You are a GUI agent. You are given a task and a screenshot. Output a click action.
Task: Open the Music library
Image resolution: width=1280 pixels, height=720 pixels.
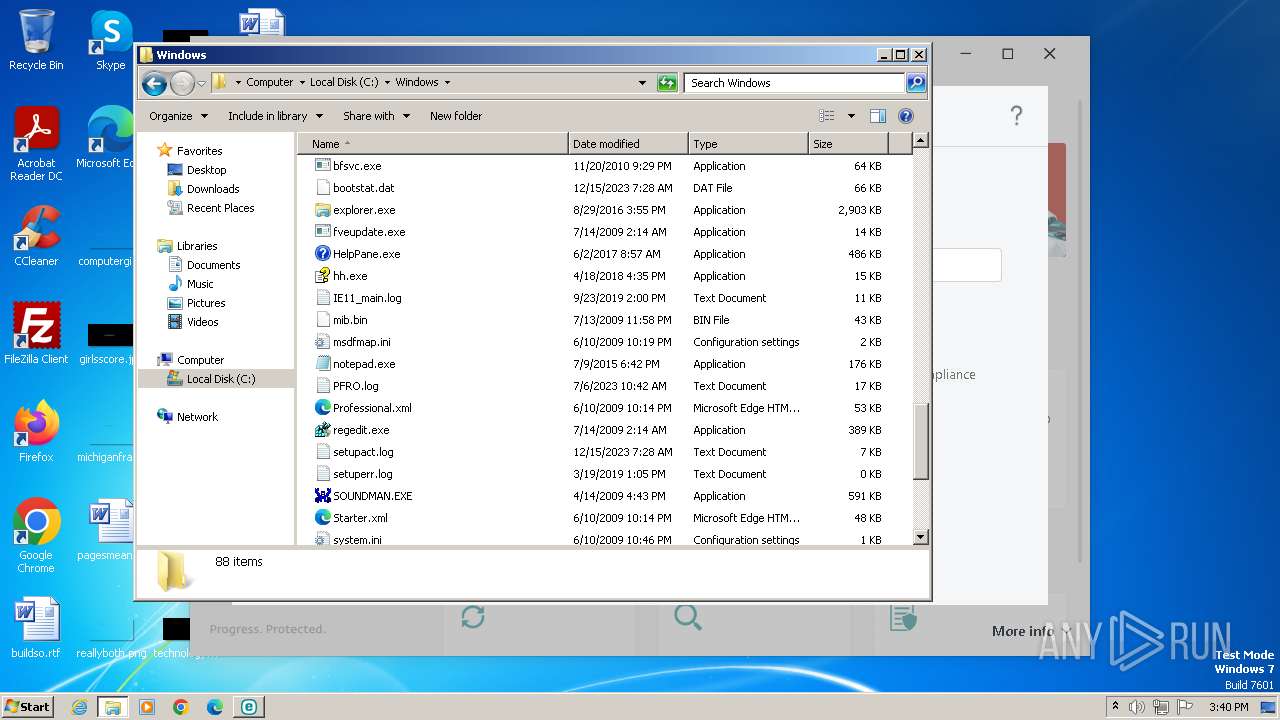click(x=200, y=284)
